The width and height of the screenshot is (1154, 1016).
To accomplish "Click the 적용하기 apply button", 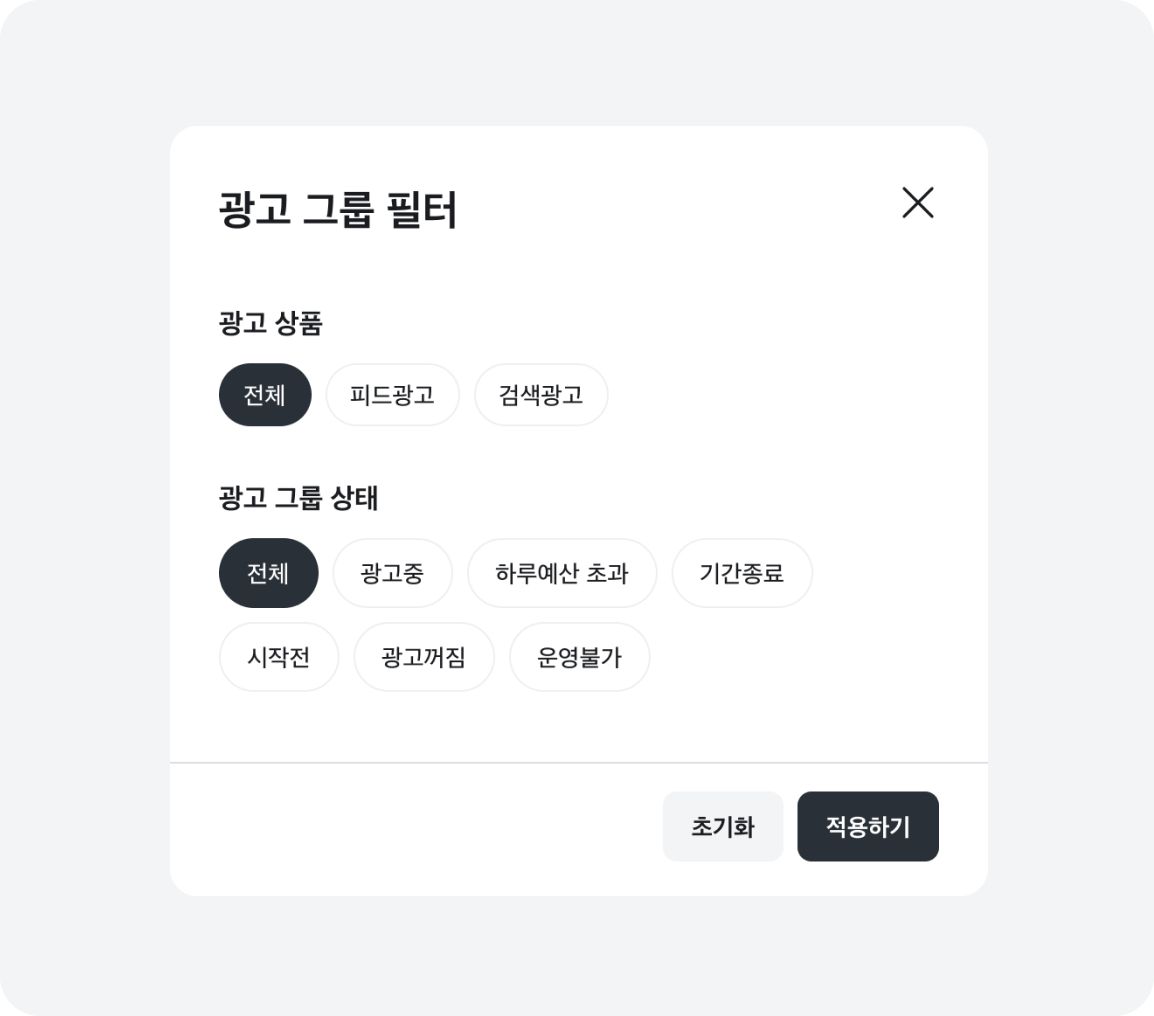I will click(868, 827).
